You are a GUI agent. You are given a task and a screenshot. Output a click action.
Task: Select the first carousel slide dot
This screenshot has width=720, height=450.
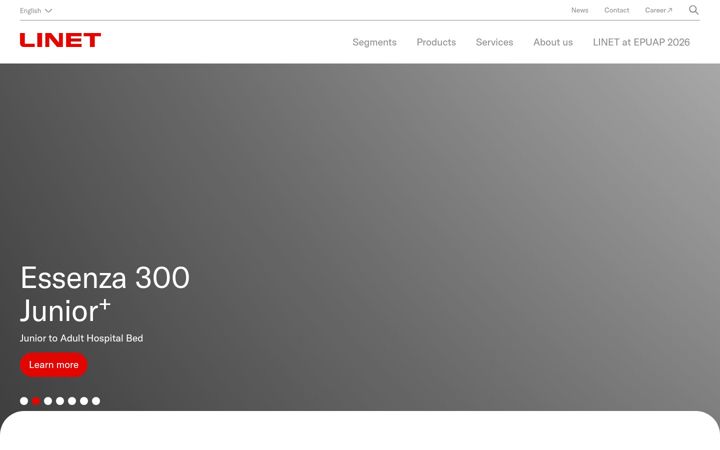click(x=24, y=401)
